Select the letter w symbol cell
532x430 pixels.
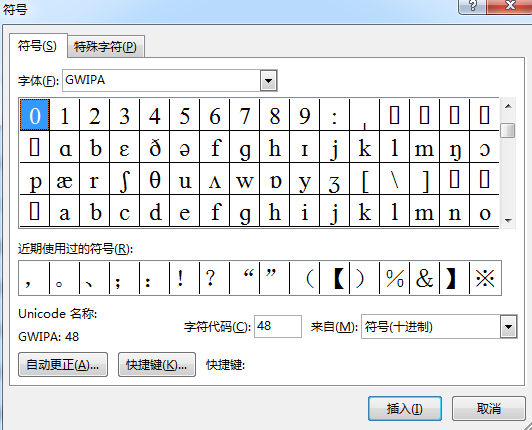(x=245, y=179)
